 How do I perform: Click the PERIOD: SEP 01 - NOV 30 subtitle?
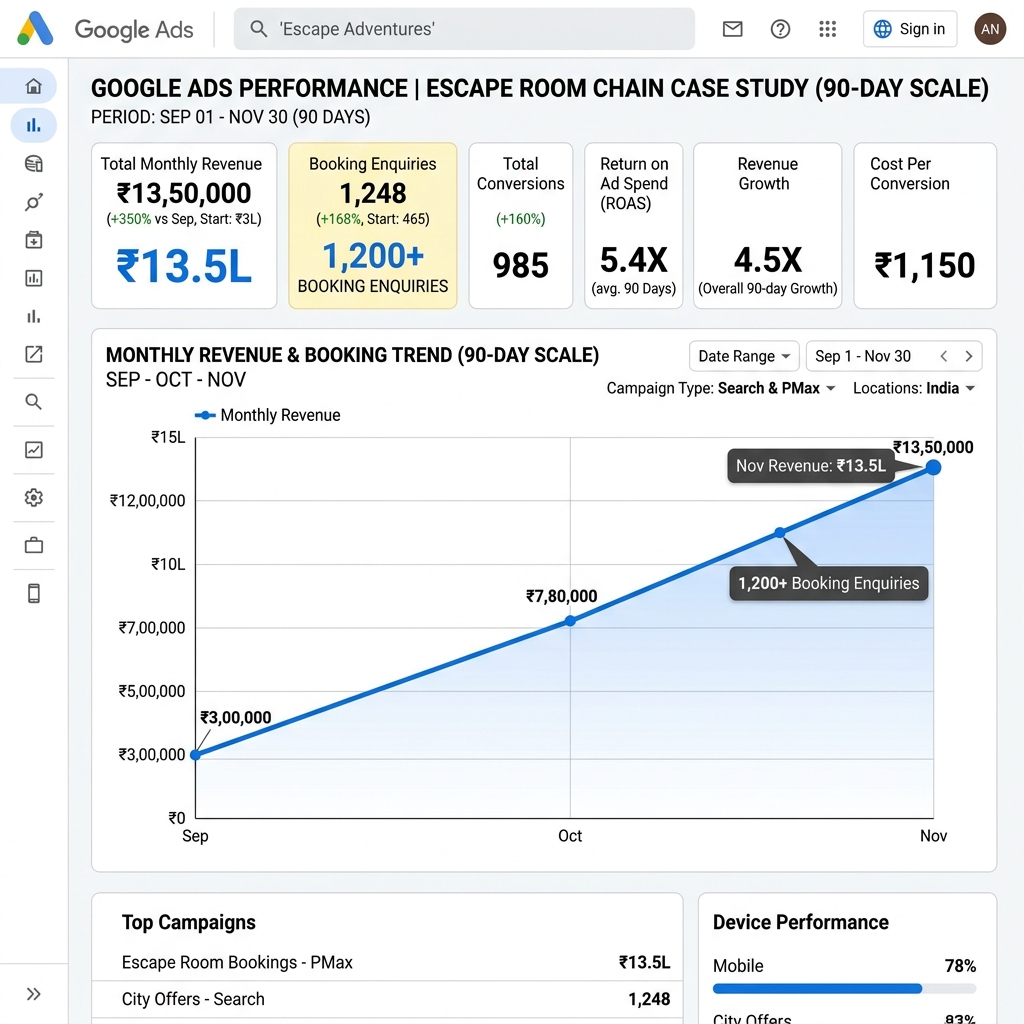click(x=231, y=117)
